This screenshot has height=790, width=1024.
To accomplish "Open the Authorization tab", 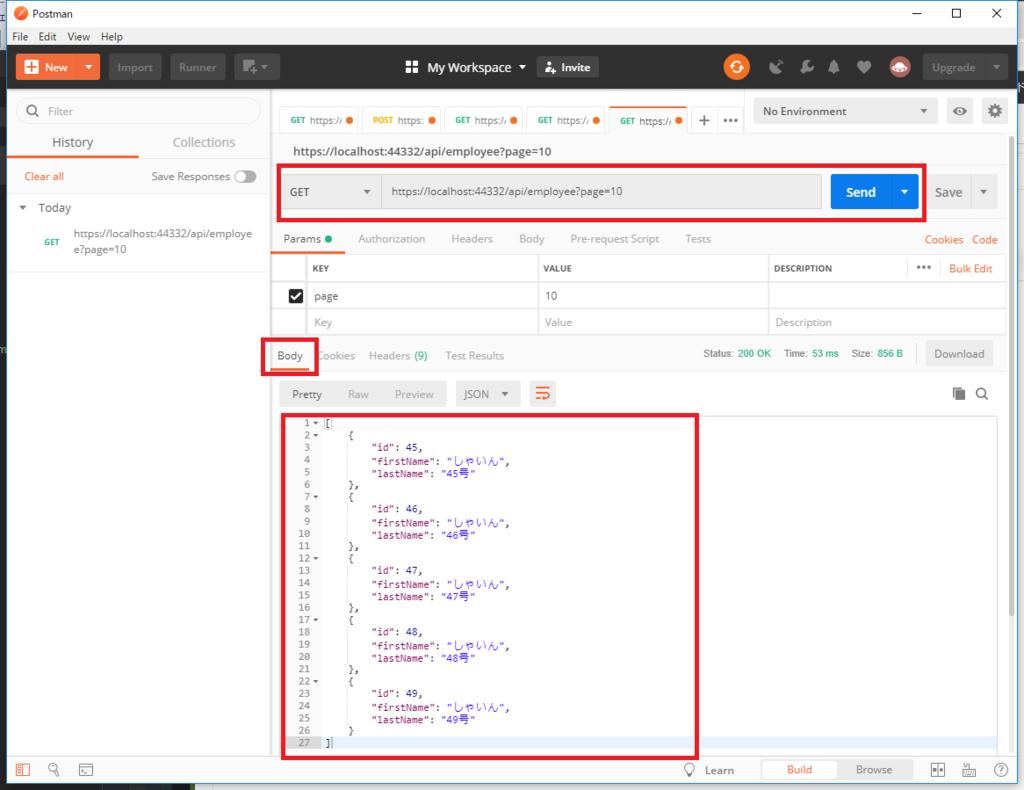I will coord(391,239).
